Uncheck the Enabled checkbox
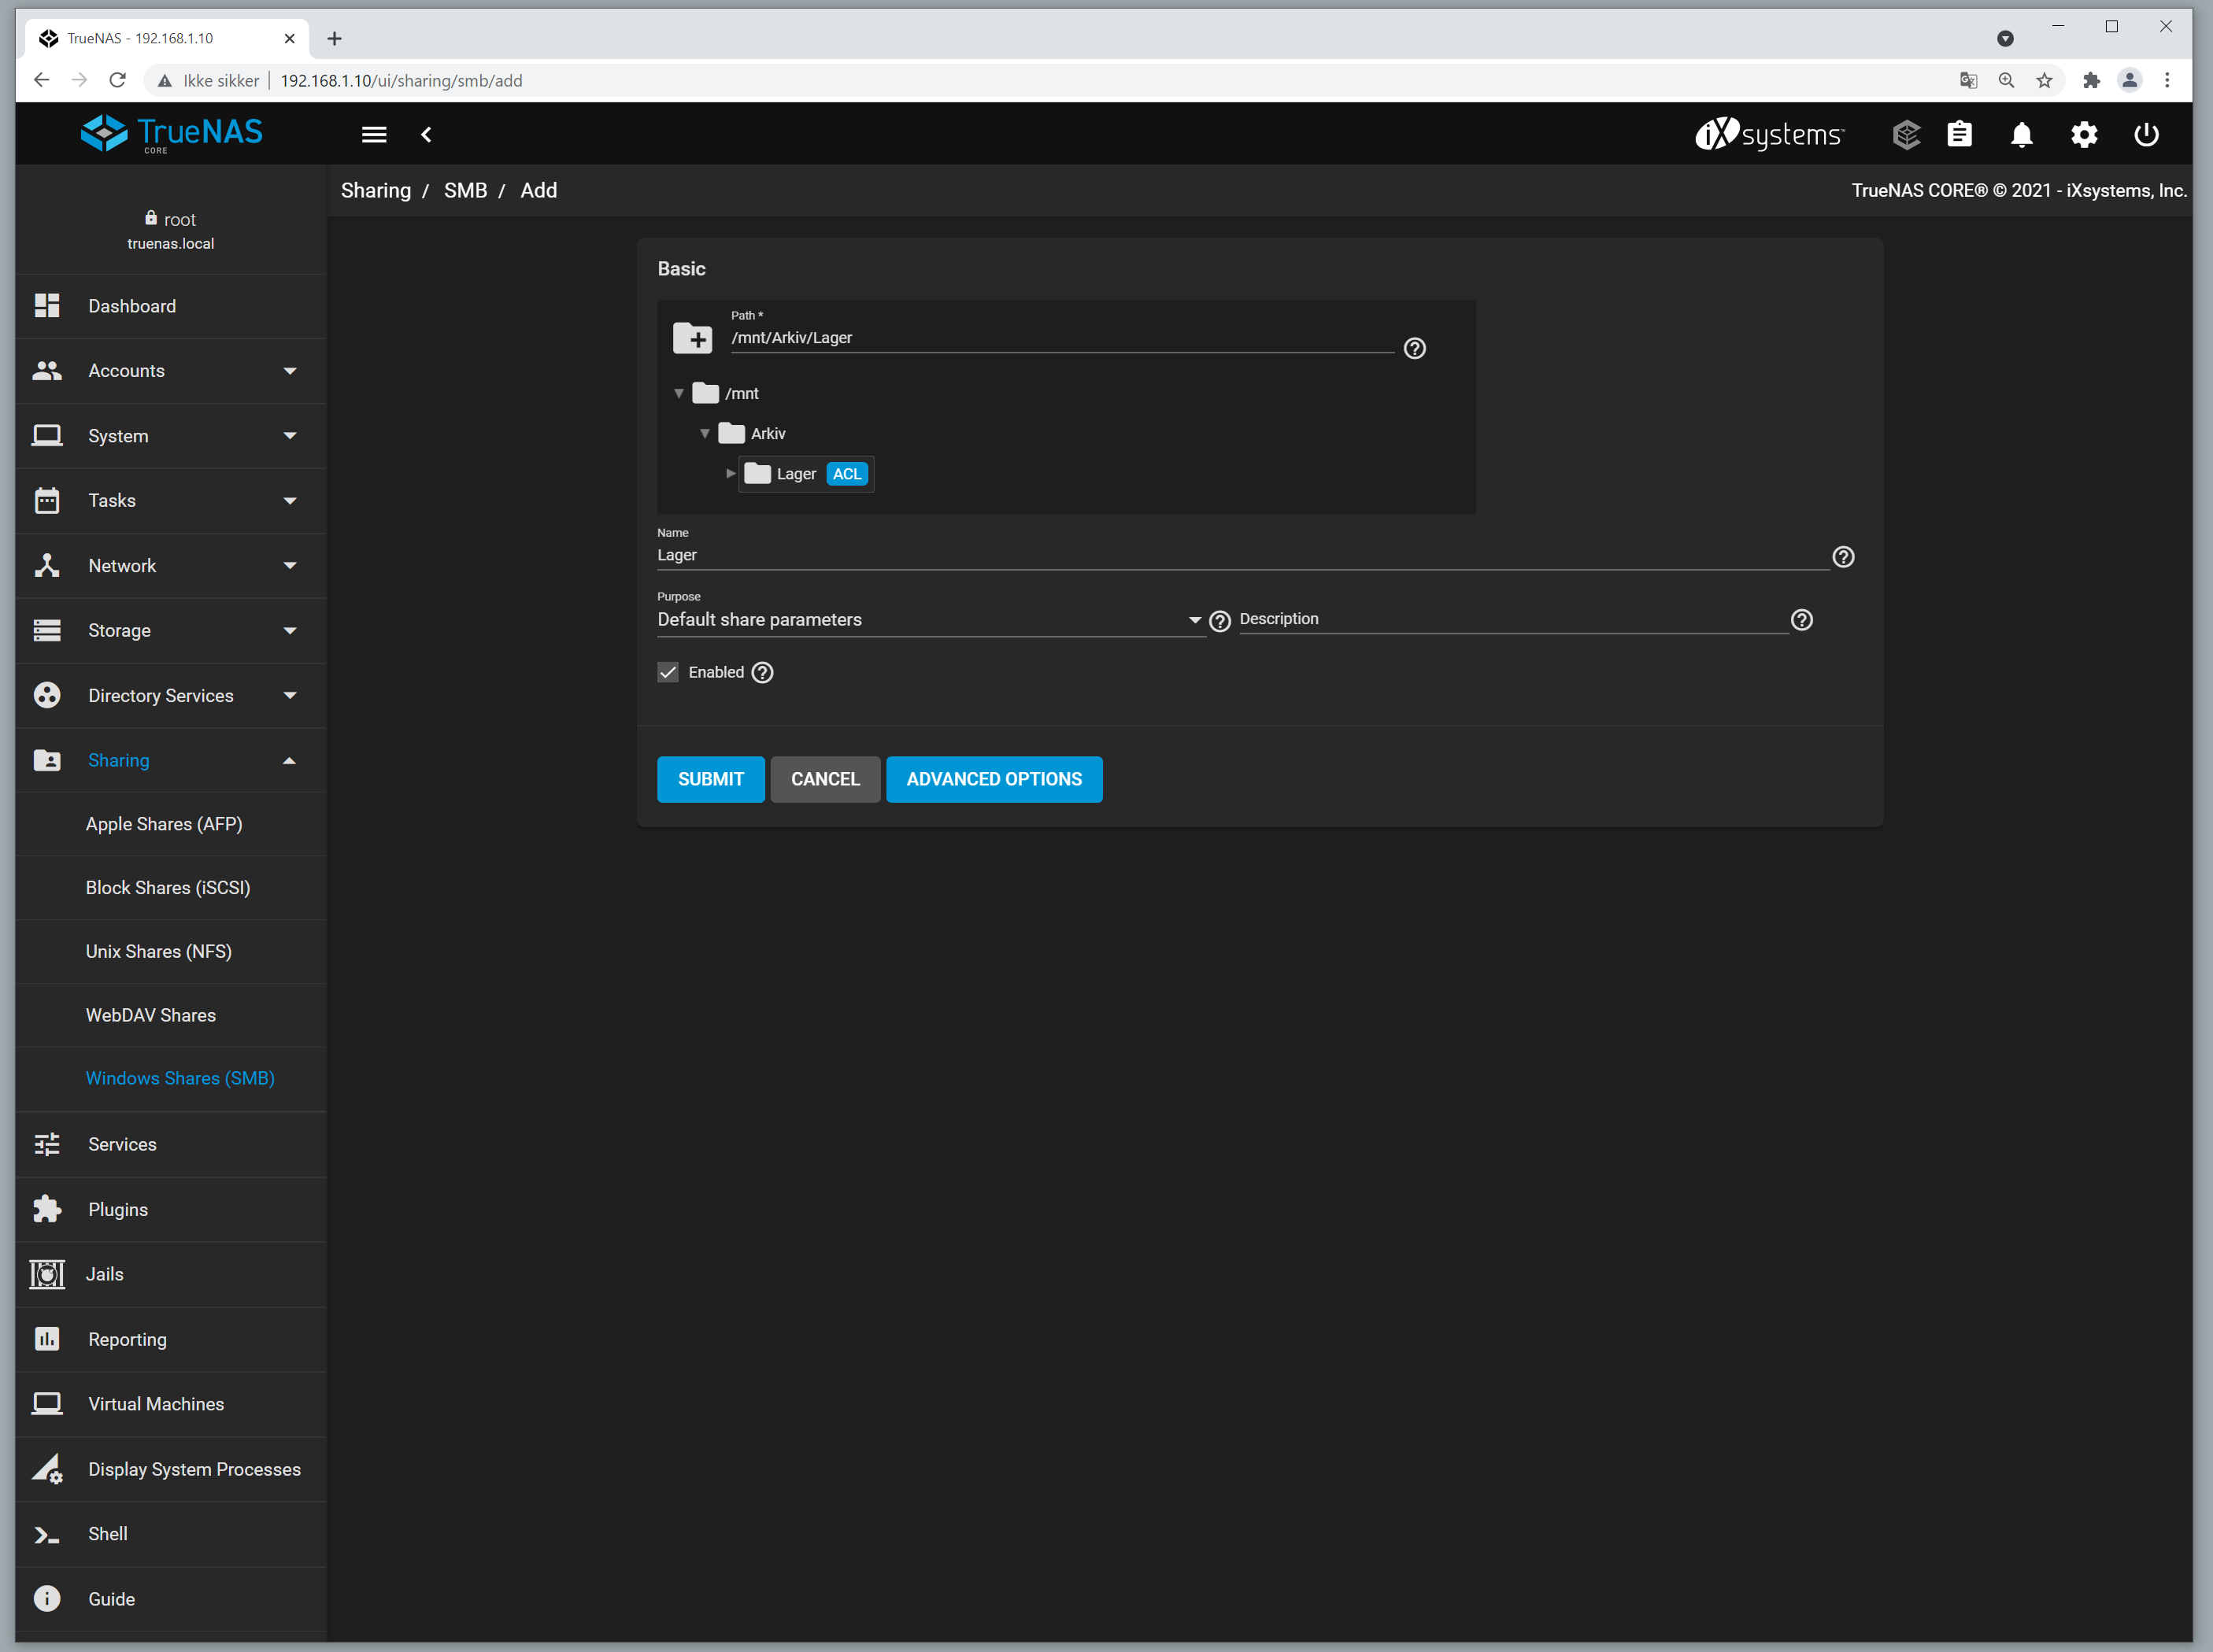2213x1652 pixels. point(668,672)
